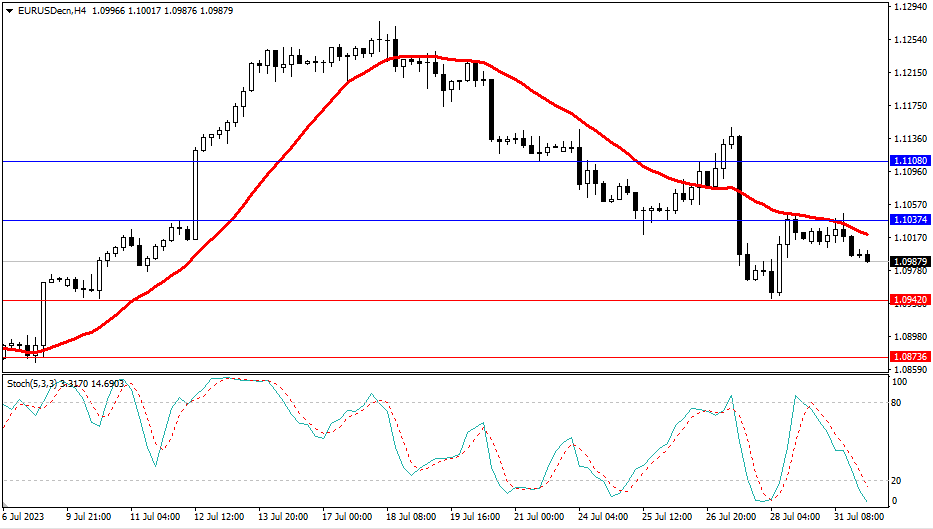Click the 17 Jul 00:00 time label
Viewport: 933px width, 529px height.
[x=346, y=518]
